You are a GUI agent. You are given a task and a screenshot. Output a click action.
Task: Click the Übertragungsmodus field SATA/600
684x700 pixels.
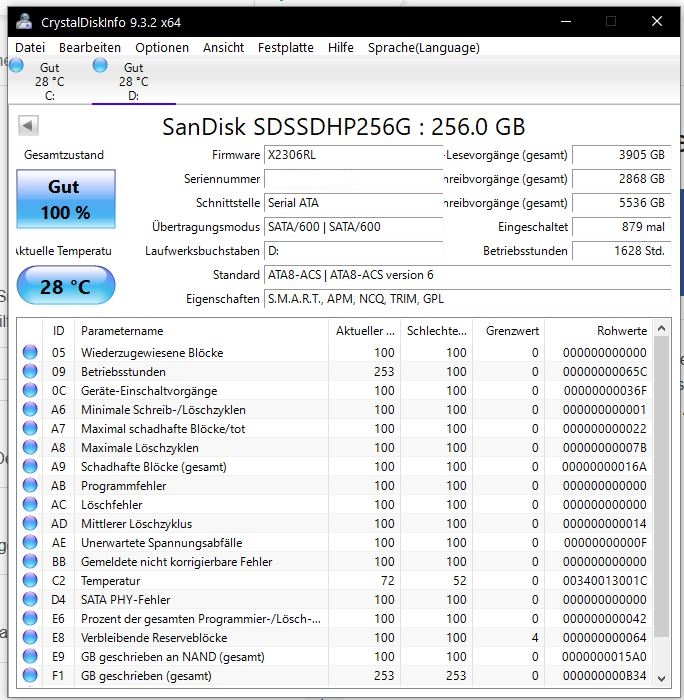353,227
